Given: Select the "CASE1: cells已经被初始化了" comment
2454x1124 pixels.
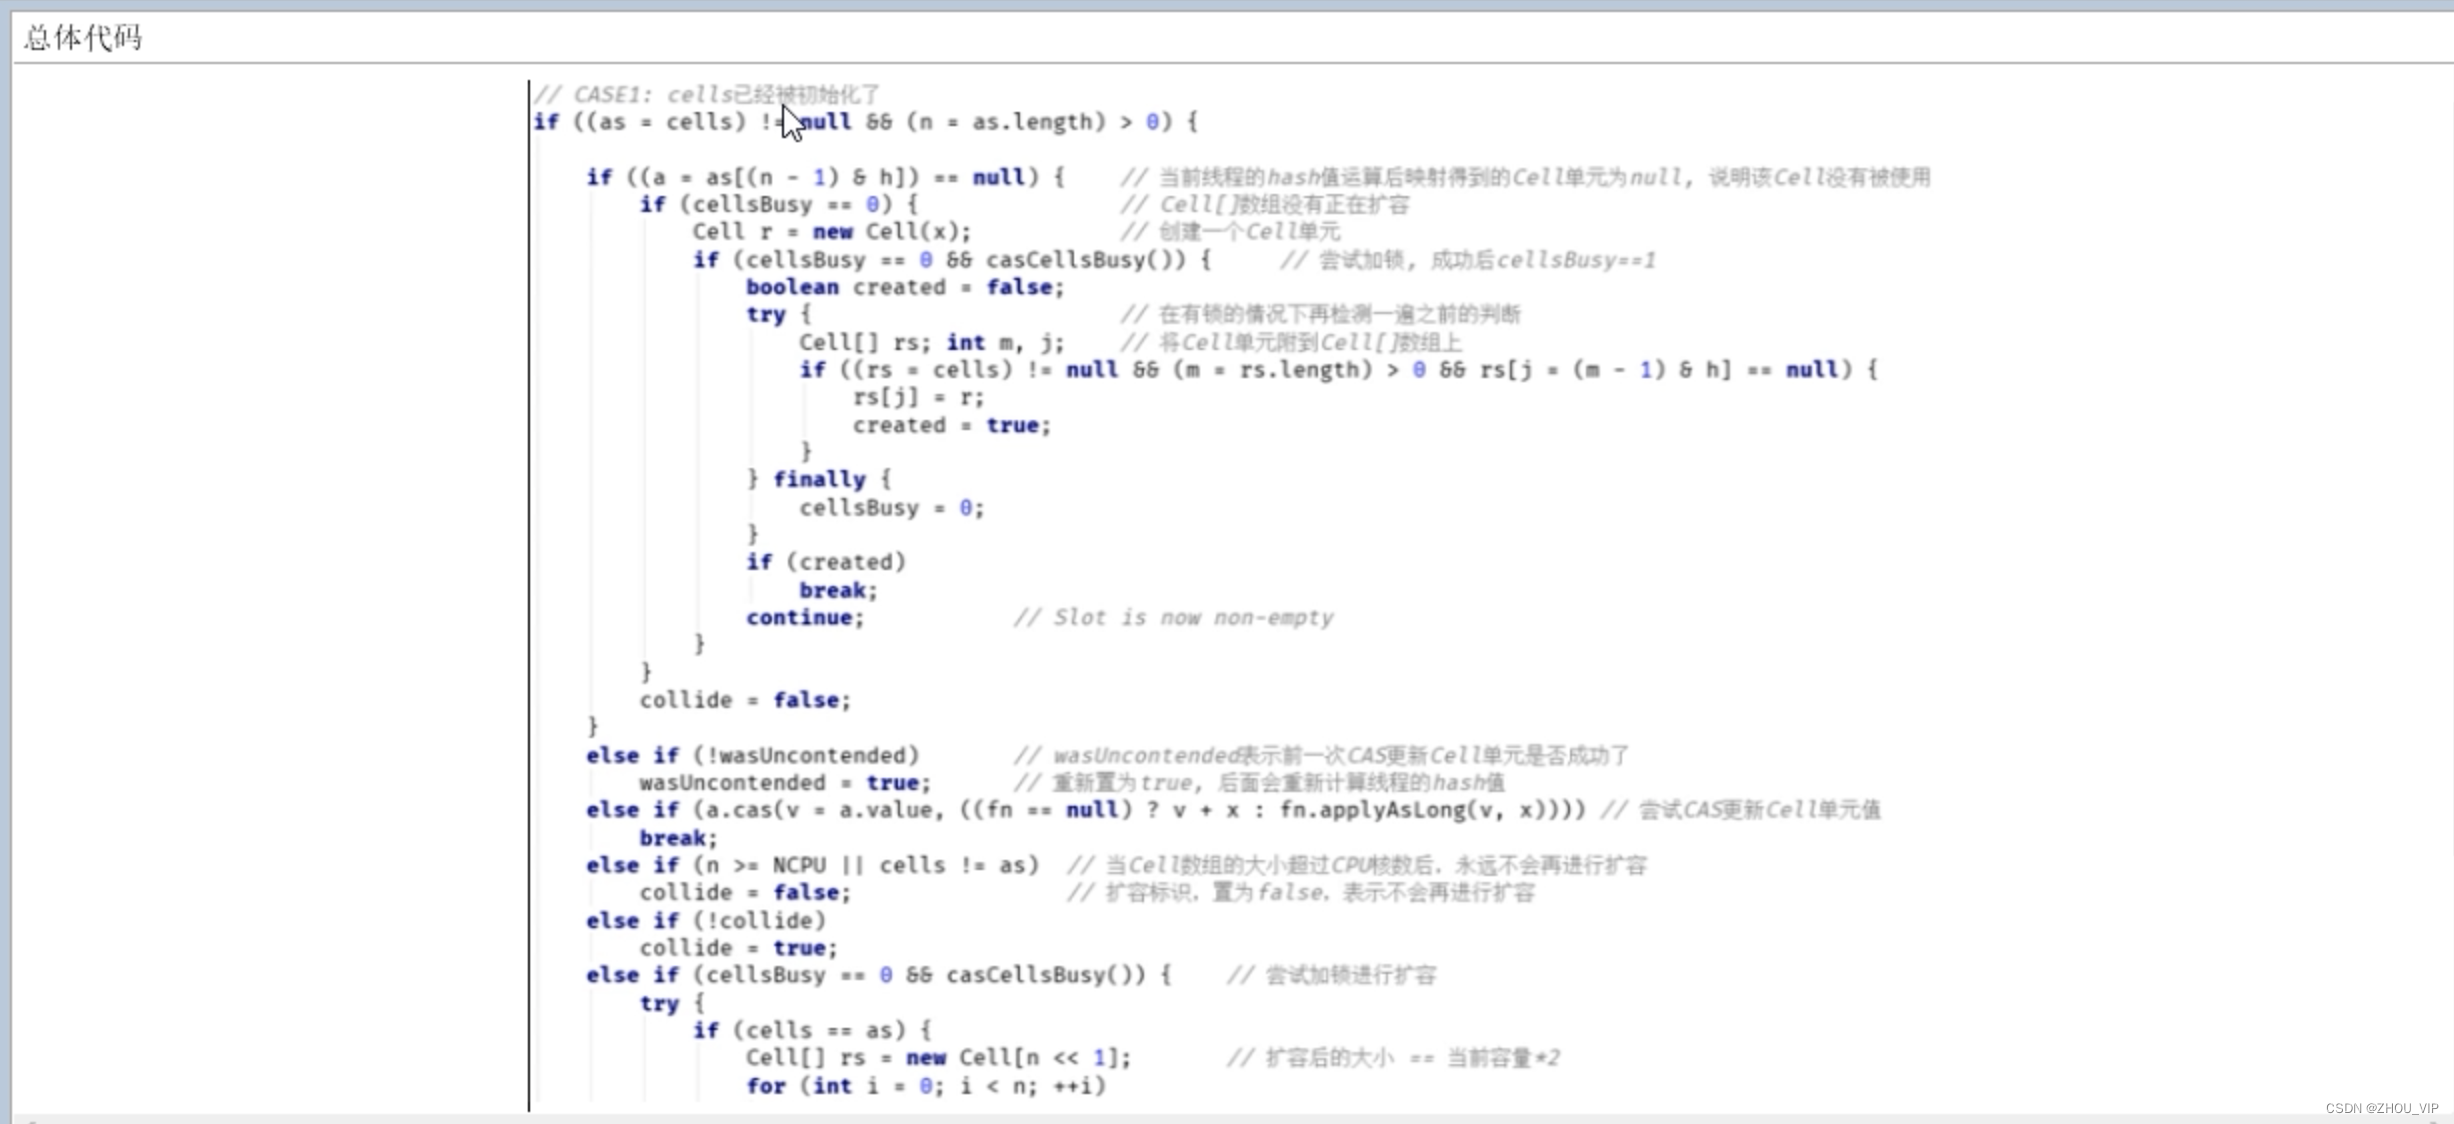Looking at the screenshot, I should [712, 93].
